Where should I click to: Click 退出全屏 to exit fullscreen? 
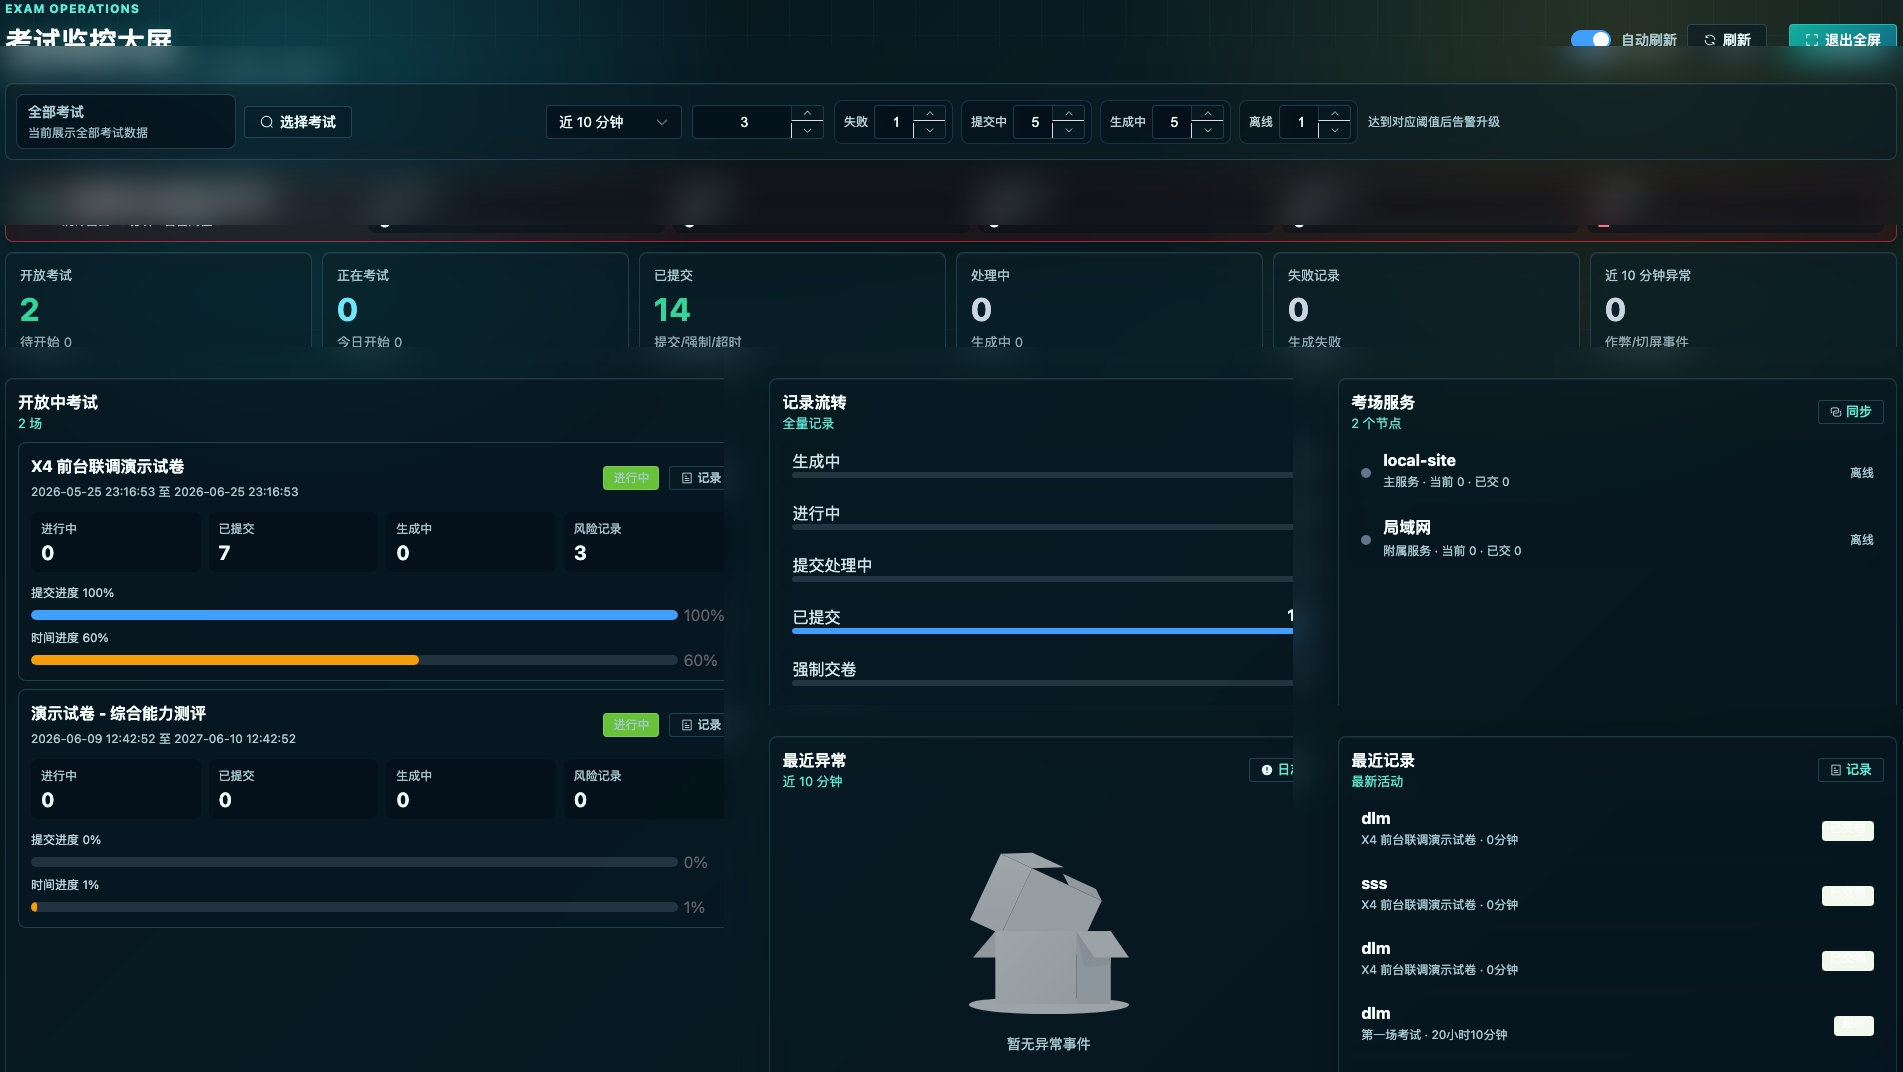pyautogui.click(x=1842, y=39)
